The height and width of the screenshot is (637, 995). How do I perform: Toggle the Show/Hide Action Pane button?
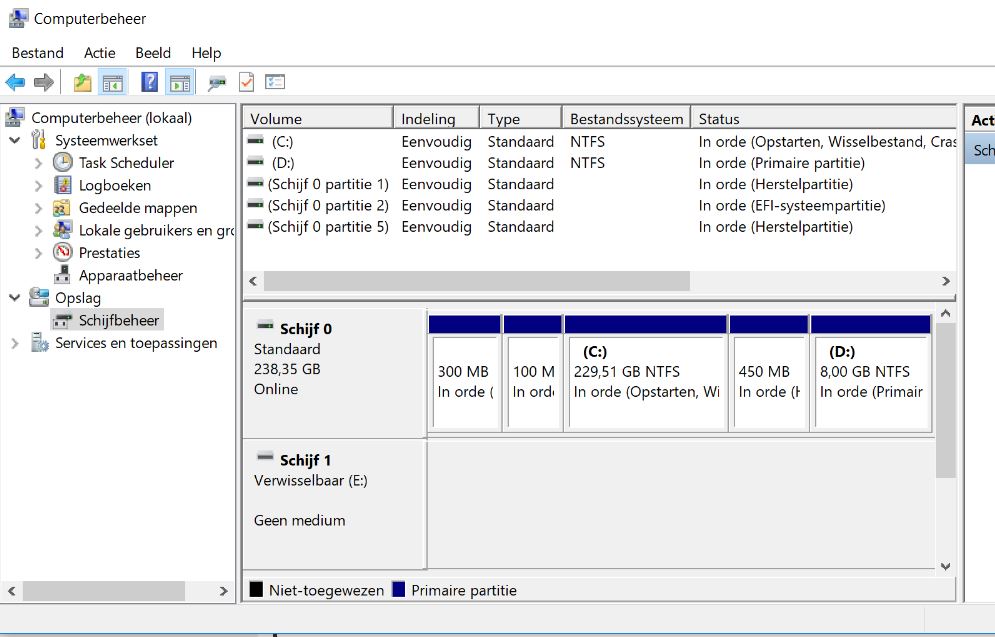click(x=180, y=82)
